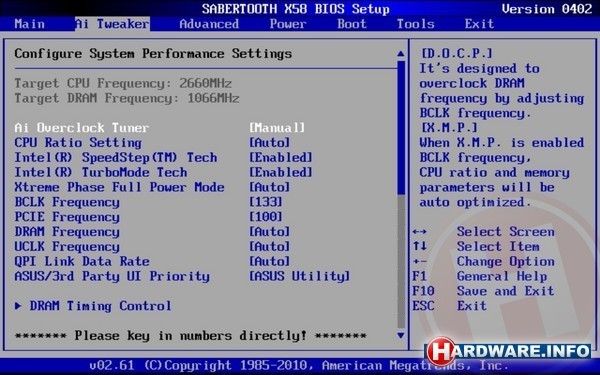Go to the Tools tab
Viewport: 600px width, 375px height.
[x=415, y=24]
